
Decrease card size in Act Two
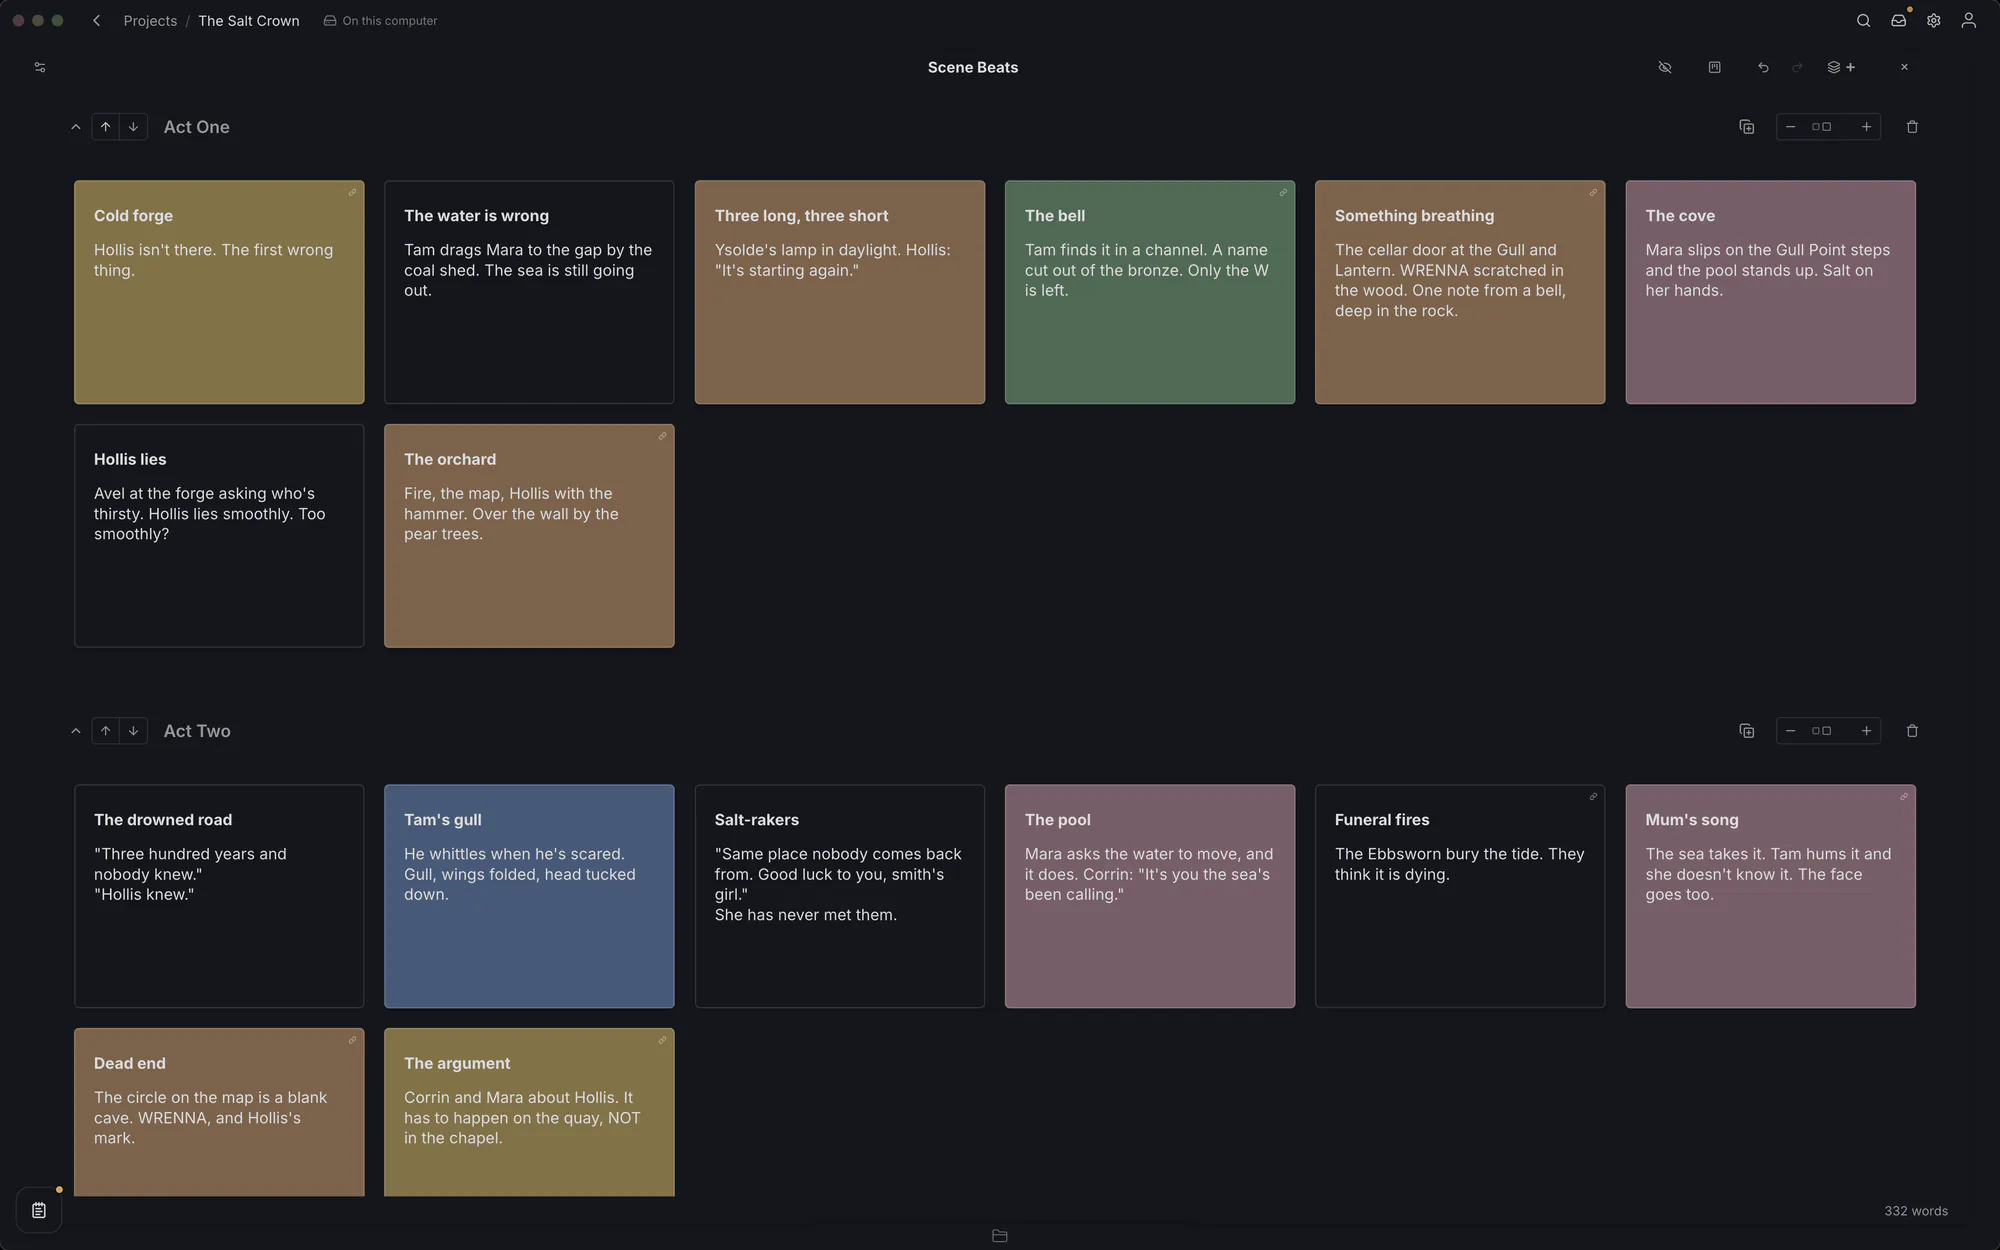coord(1790,731)
